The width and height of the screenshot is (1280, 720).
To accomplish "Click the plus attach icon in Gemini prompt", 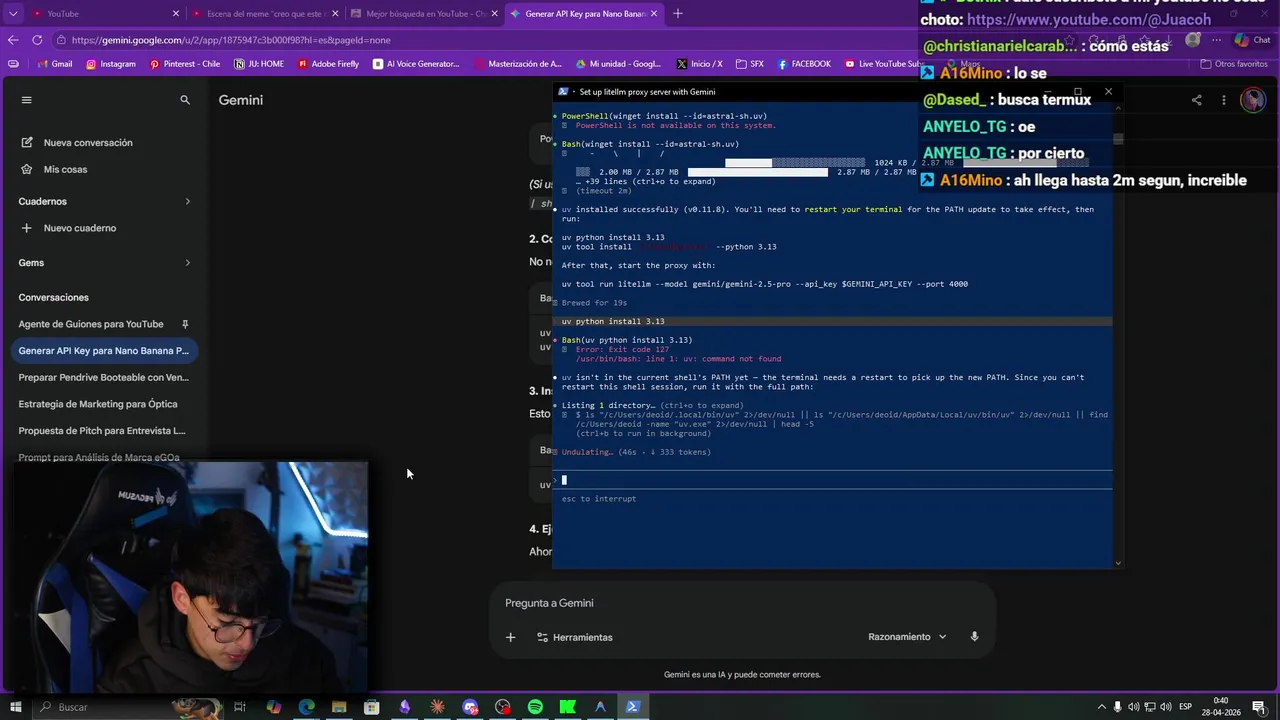I will 510,637.
